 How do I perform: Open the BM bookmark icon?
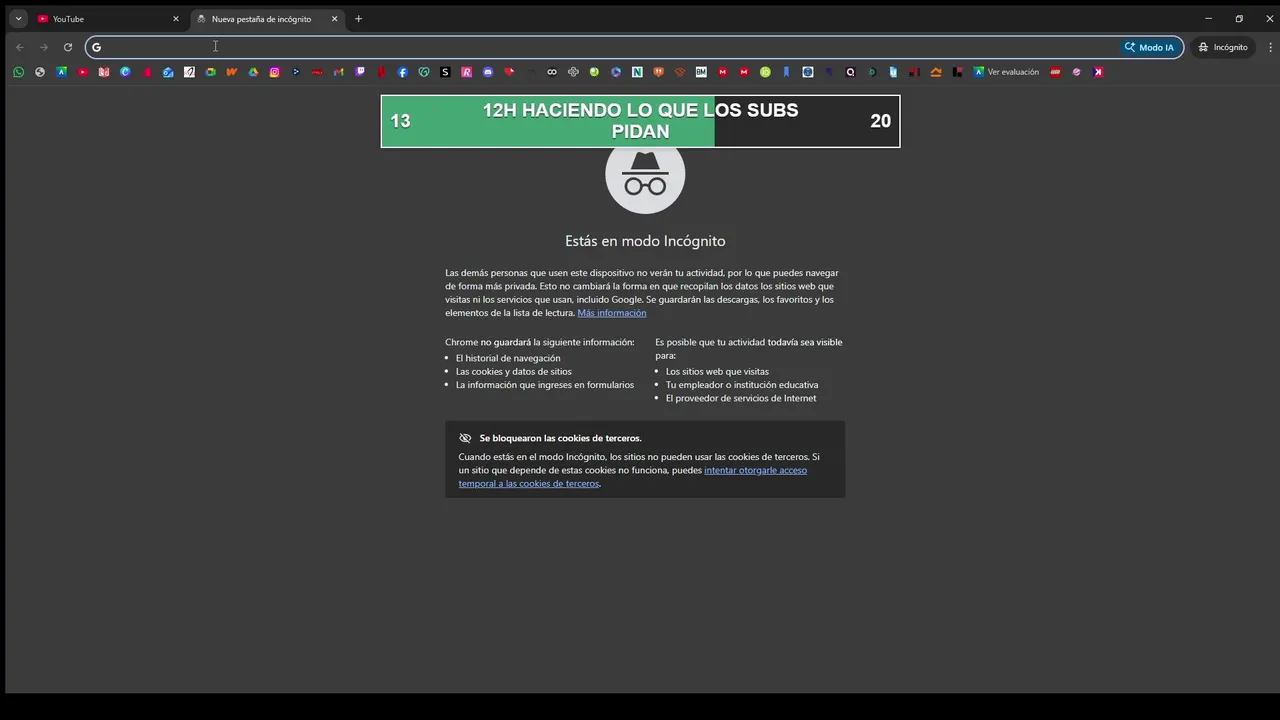point(701,72)
